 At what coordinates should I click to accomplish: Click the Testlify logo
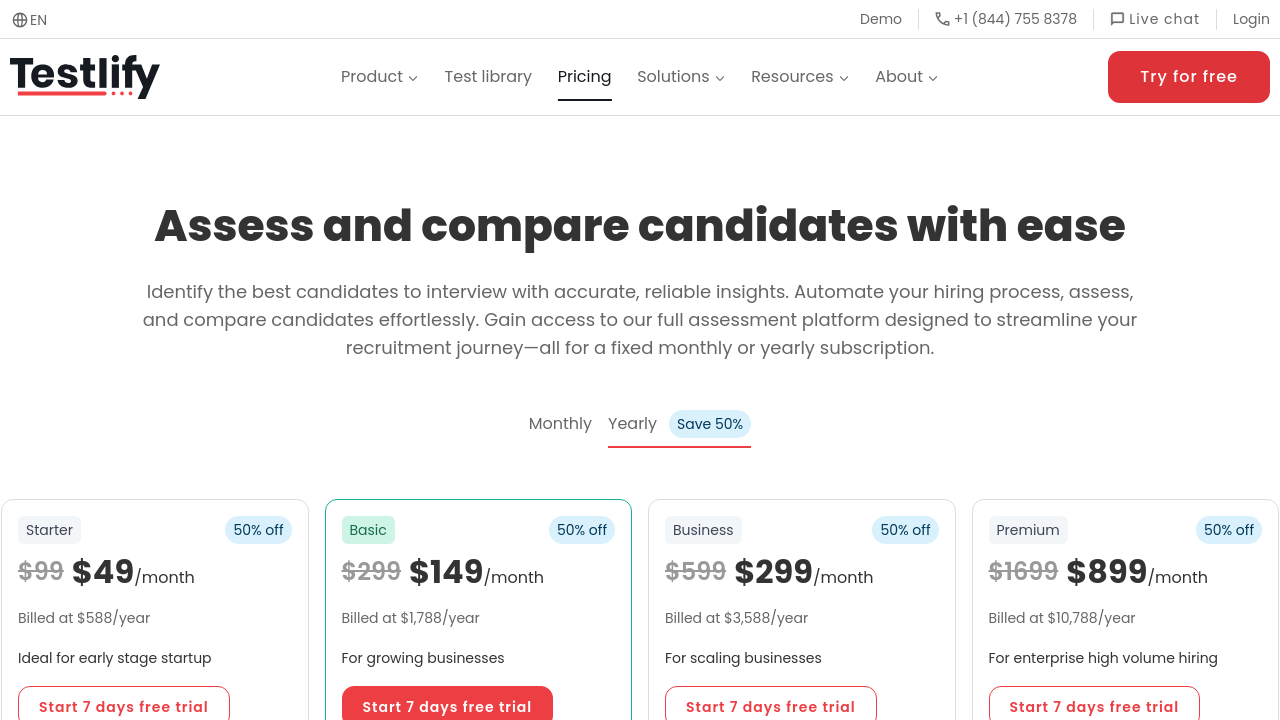[85, 77]
